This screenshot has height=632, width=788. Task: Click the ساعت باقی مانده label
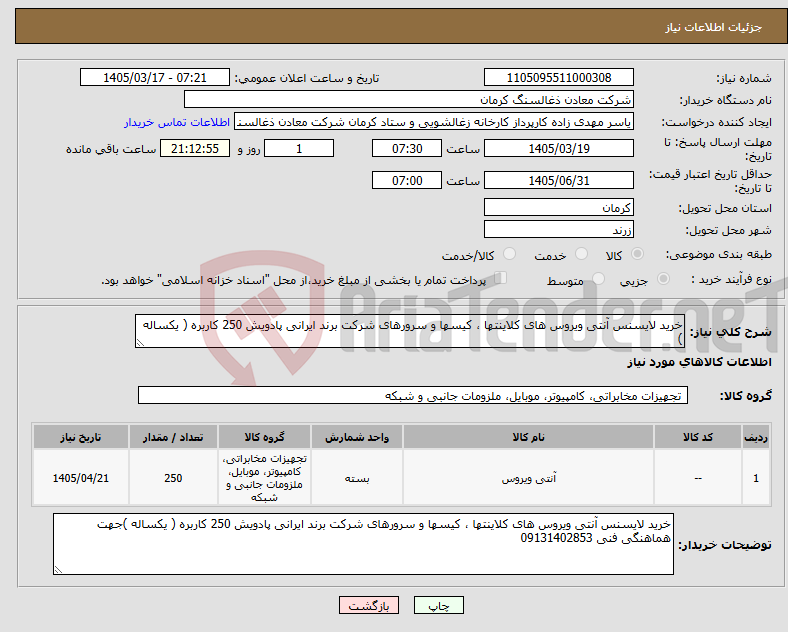click(111, 150)
